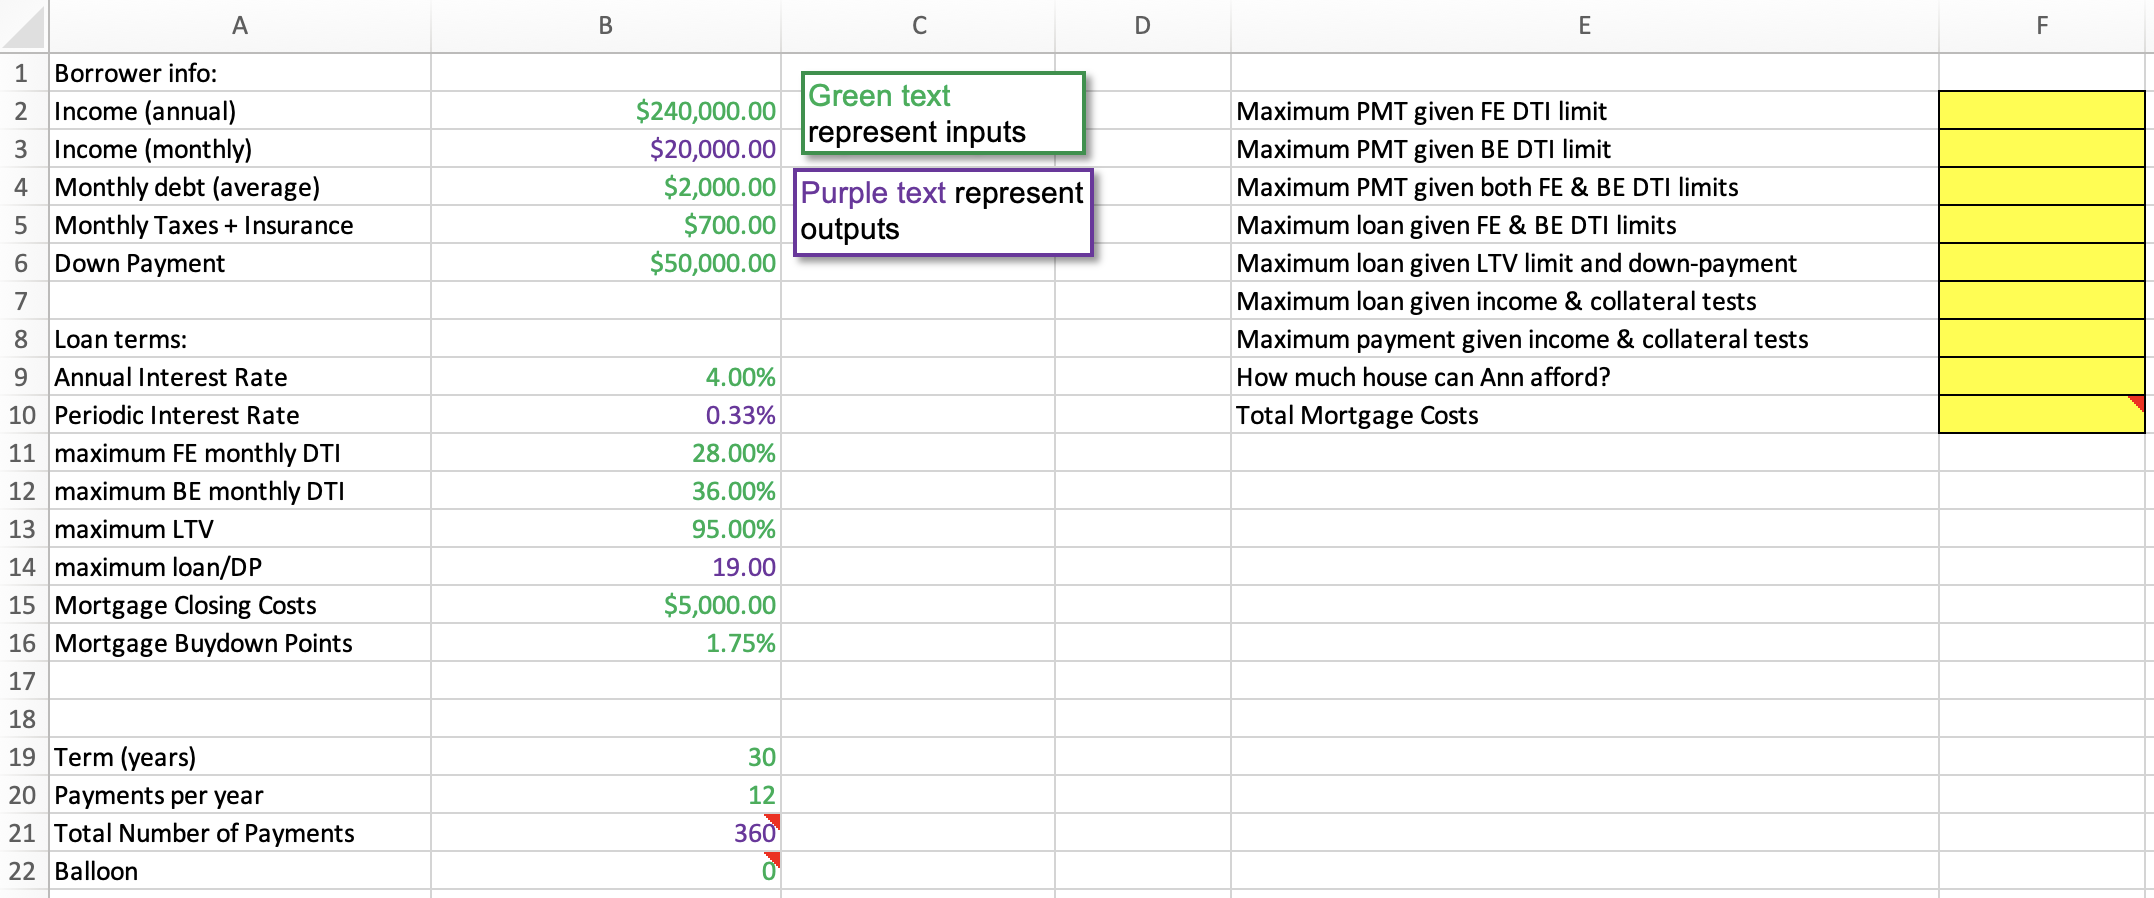Select yellow cell for Maximum PMT given BE DTI limit
Viewport: 2154px width, 898px height.
click(2042, 149)
